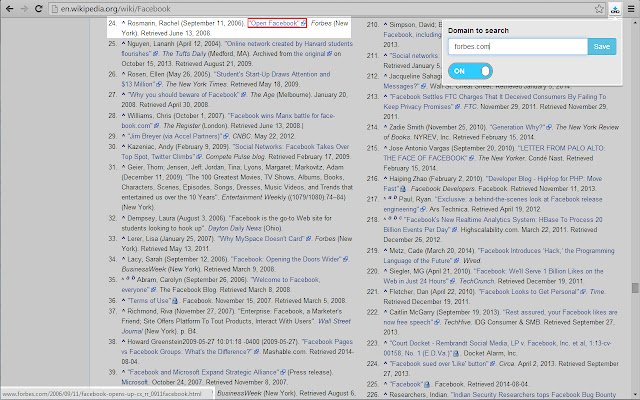This screenshot has width=640, height=400.
Task: Open The Tufts Daily link
Action: 184,54
